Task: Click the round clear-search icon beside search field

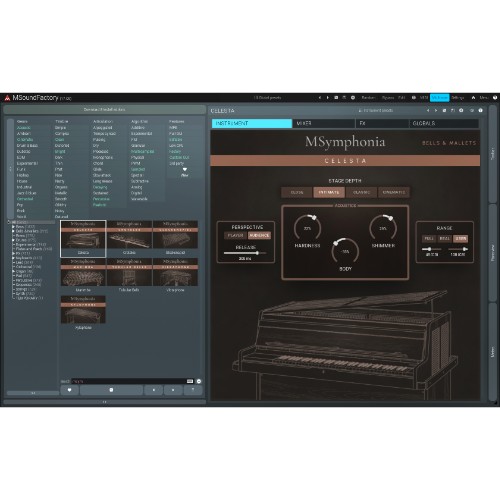Action: point(199,381)
